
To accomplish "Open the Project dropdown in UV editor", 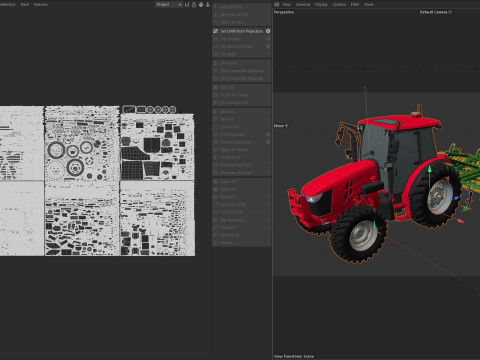I will [x=169, y=5].
